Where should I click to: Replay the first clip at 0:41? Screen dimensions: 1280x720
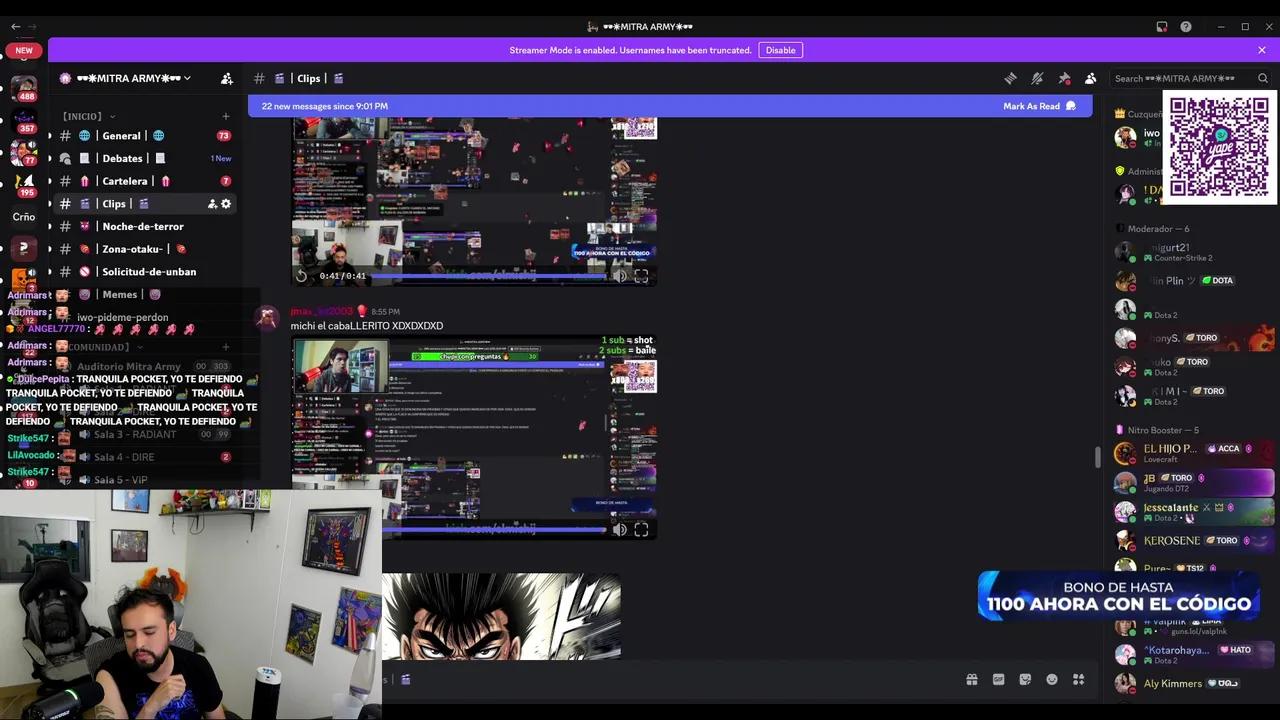coord(302,276)
